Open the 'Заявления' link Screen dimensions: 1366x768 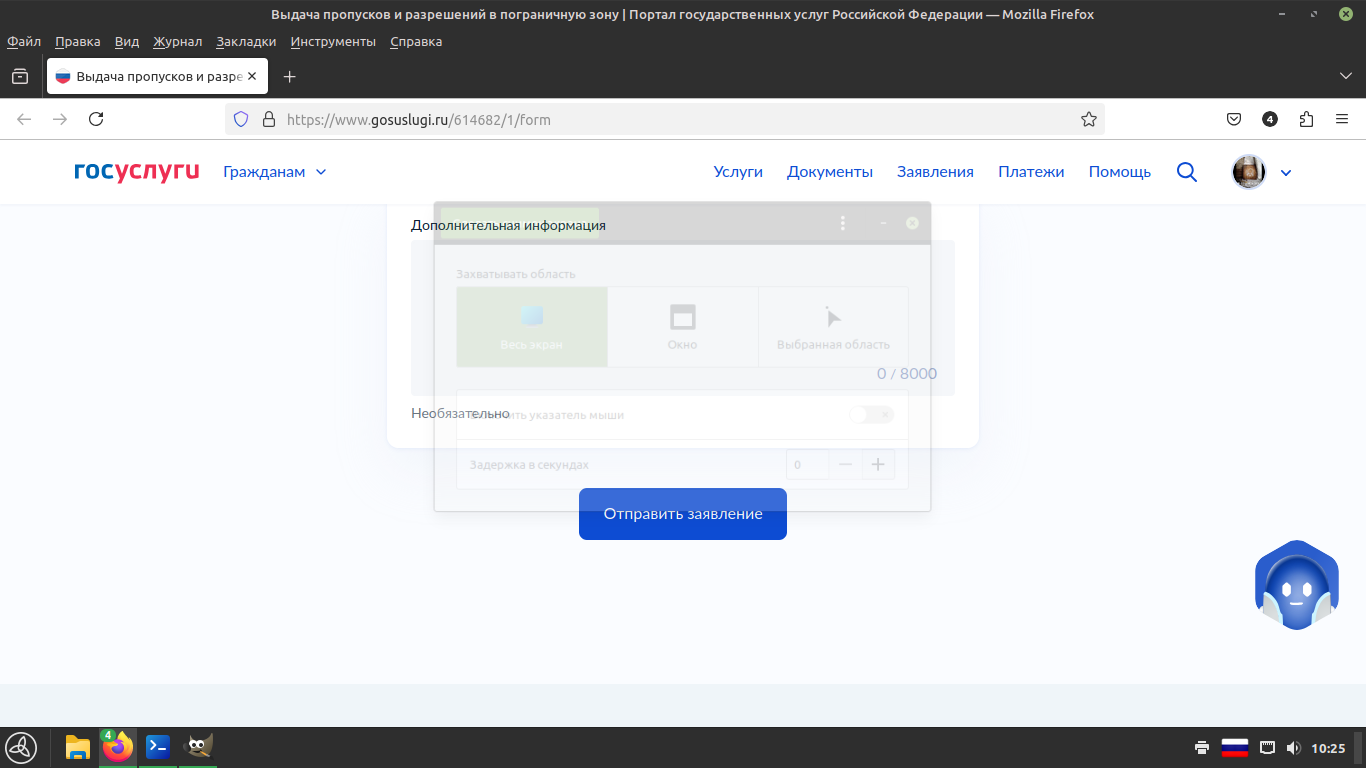(935, 172)
